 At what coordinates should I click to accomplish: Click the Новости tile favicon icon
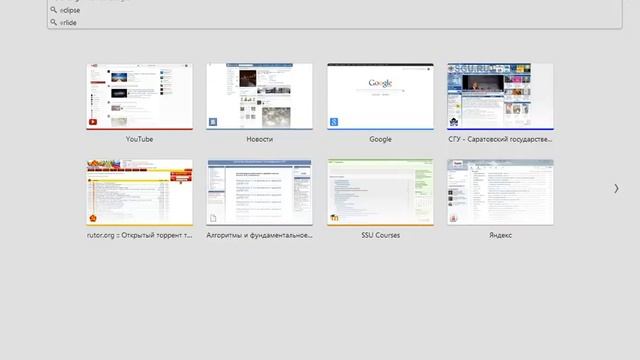213,122
